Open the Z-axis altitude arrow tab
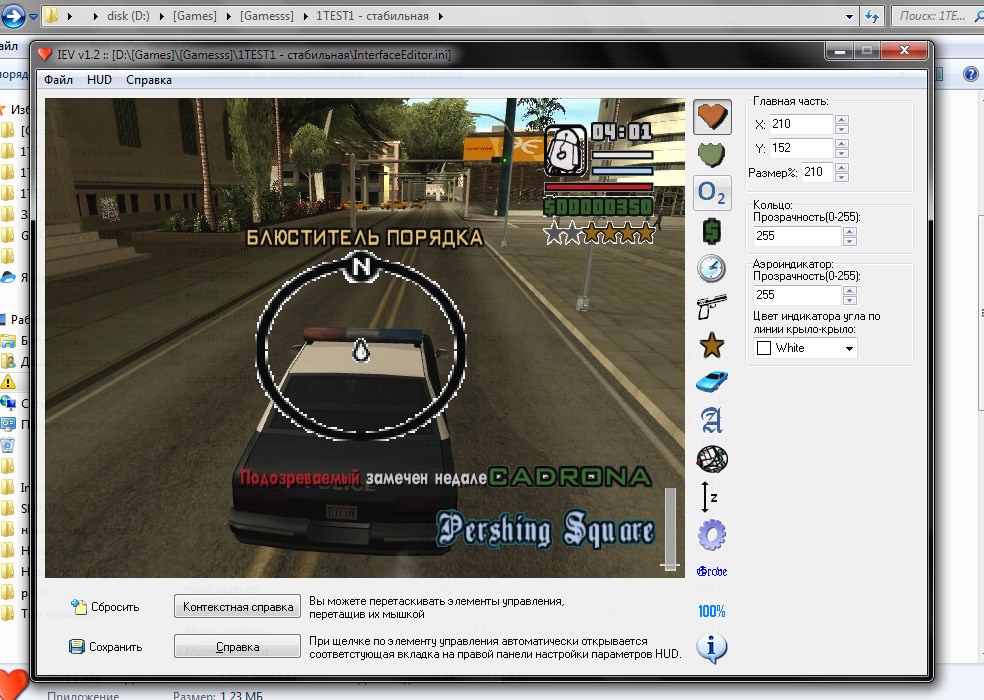This screenshot has height=700, width=984. click(x=709, y=497)
